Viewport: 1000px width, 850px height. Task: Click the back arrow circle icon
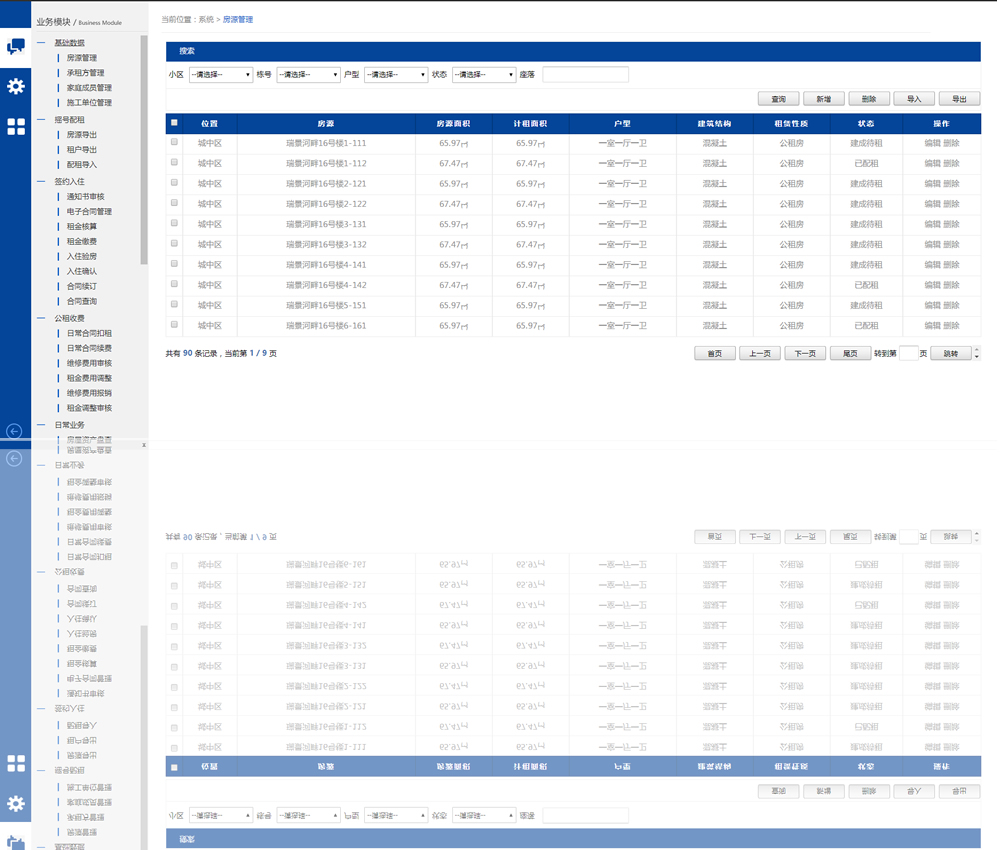(x=14, y=431)
